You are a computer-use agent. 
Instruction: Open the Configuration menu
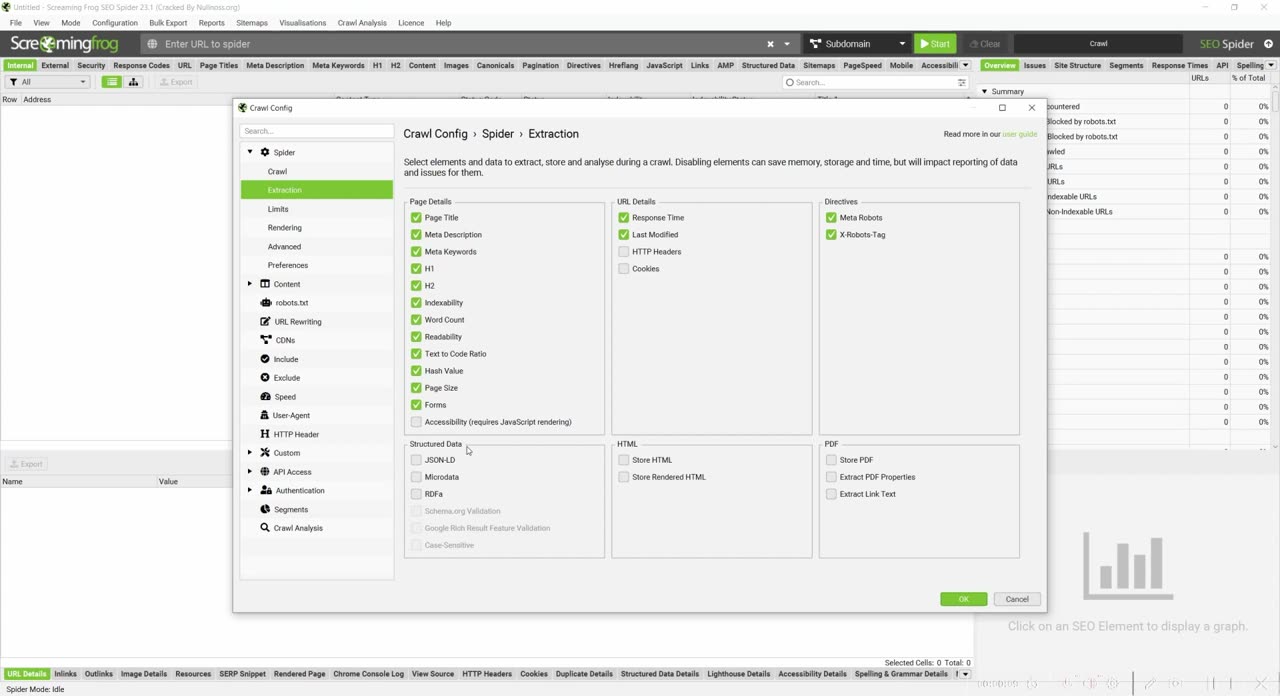pos(115,22)
